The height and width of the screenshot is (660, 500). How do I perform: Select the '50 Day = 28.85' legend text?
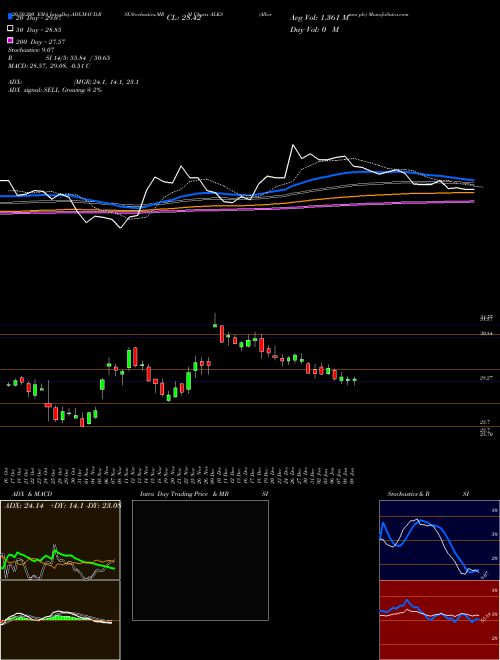pyautogui.click(x=39, y=30)
